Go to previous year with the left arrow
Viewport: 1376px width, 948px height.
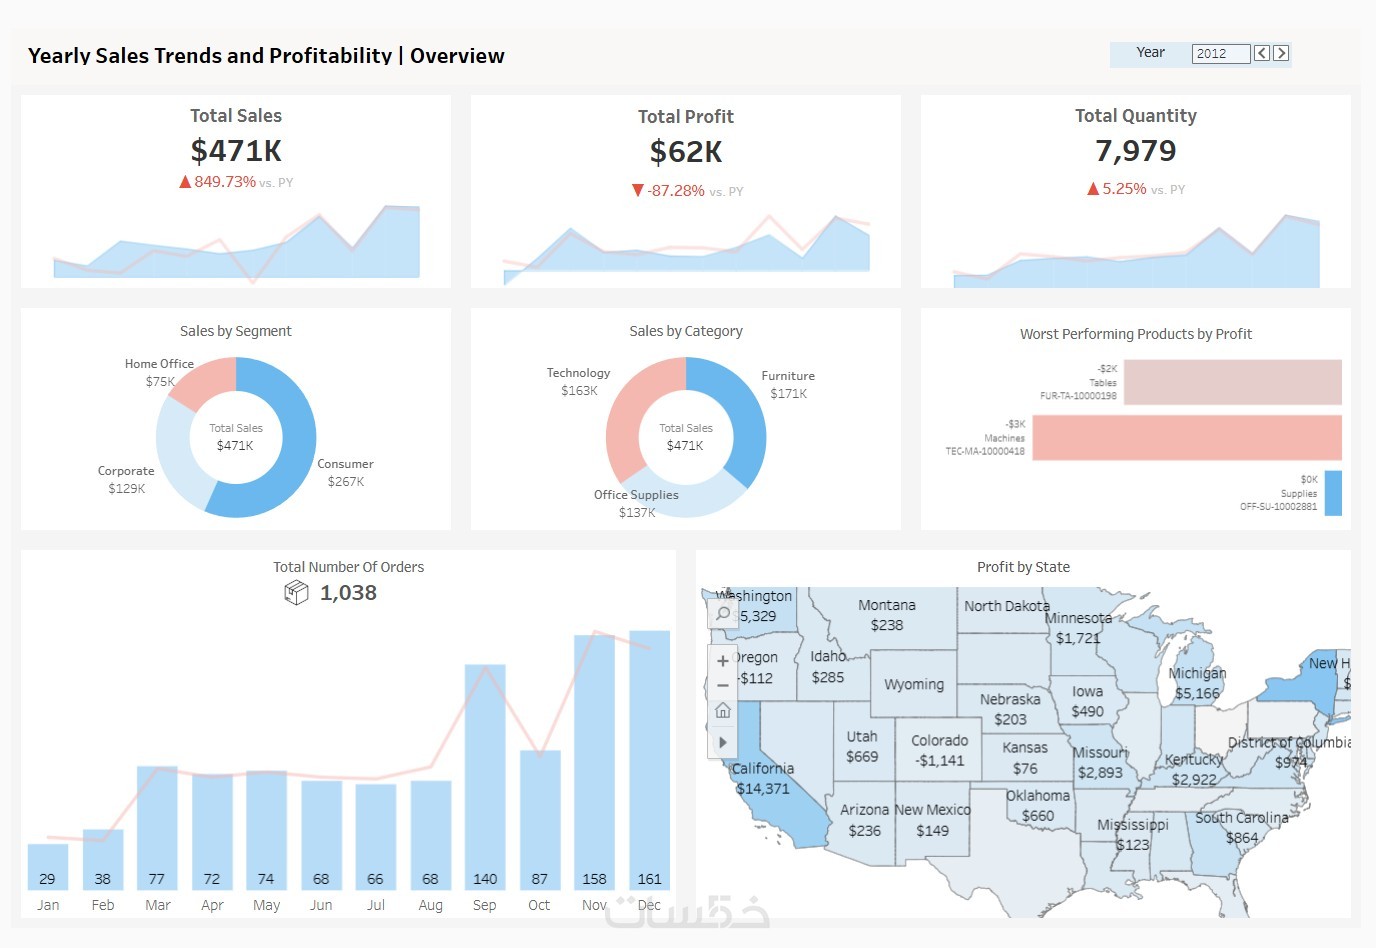(1262, 53)
